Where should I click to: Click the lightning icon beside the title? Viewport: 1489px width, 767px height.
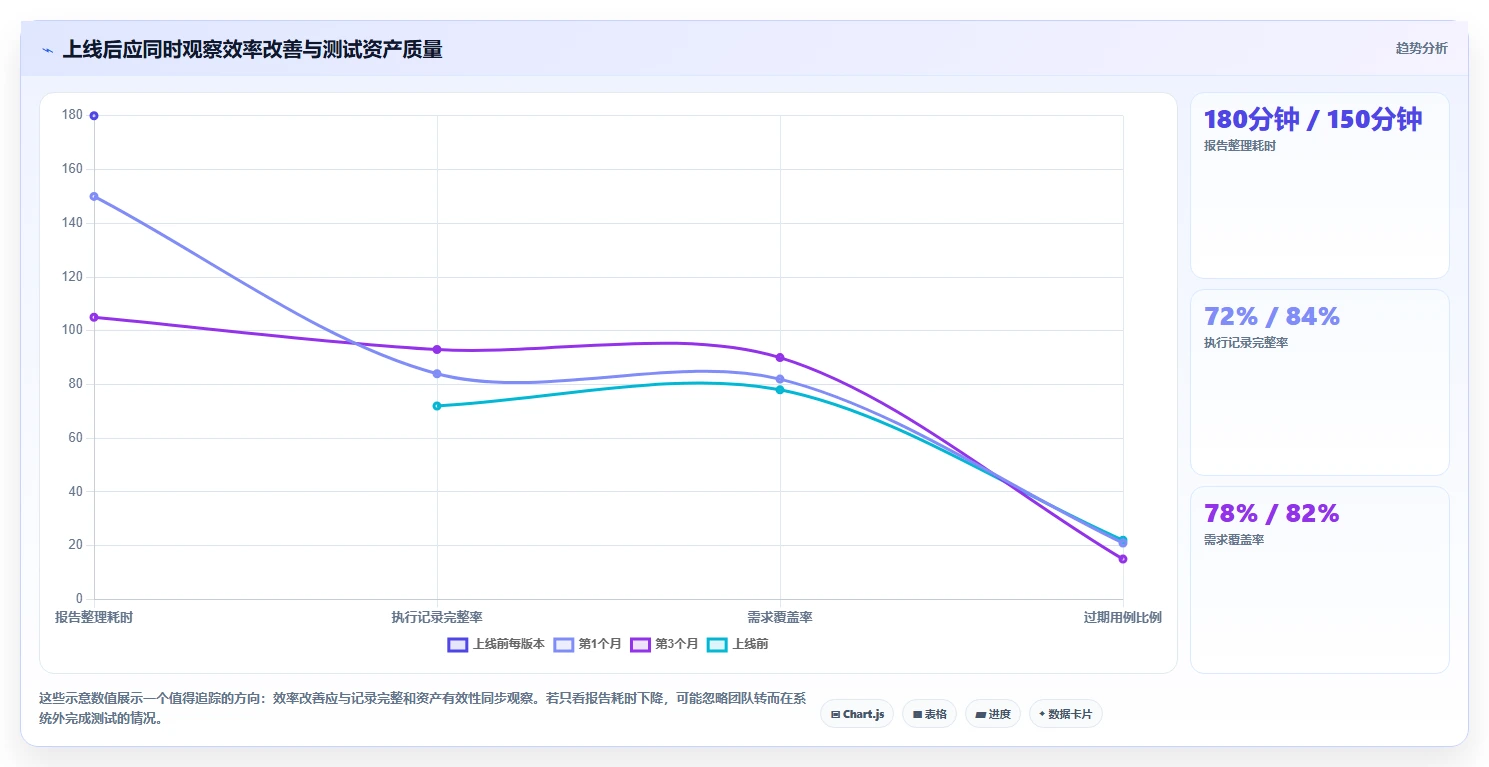pyautogui.click(x=47, y=50)
